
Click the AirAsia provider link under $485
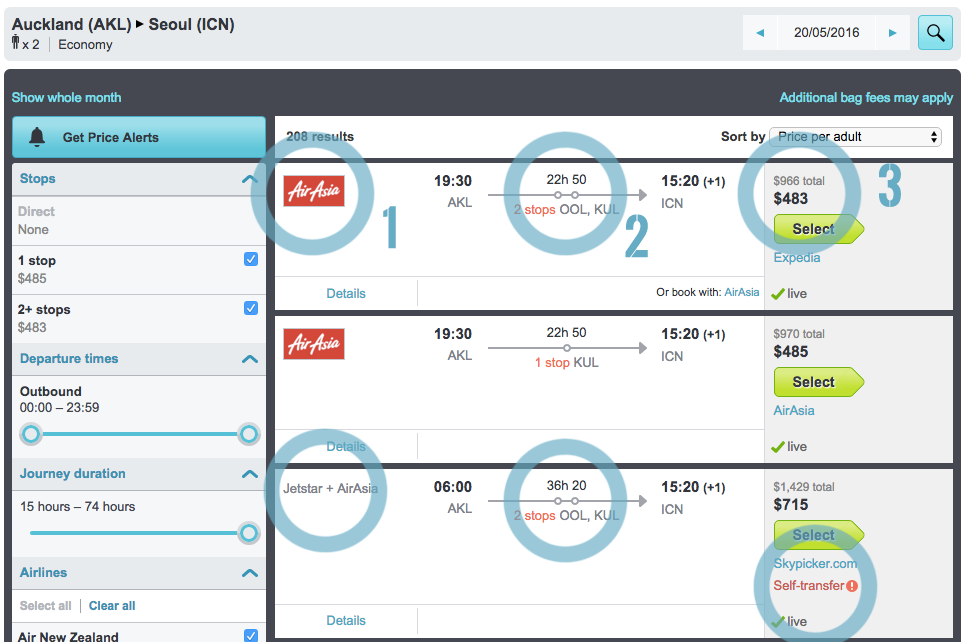click(794, 410)
